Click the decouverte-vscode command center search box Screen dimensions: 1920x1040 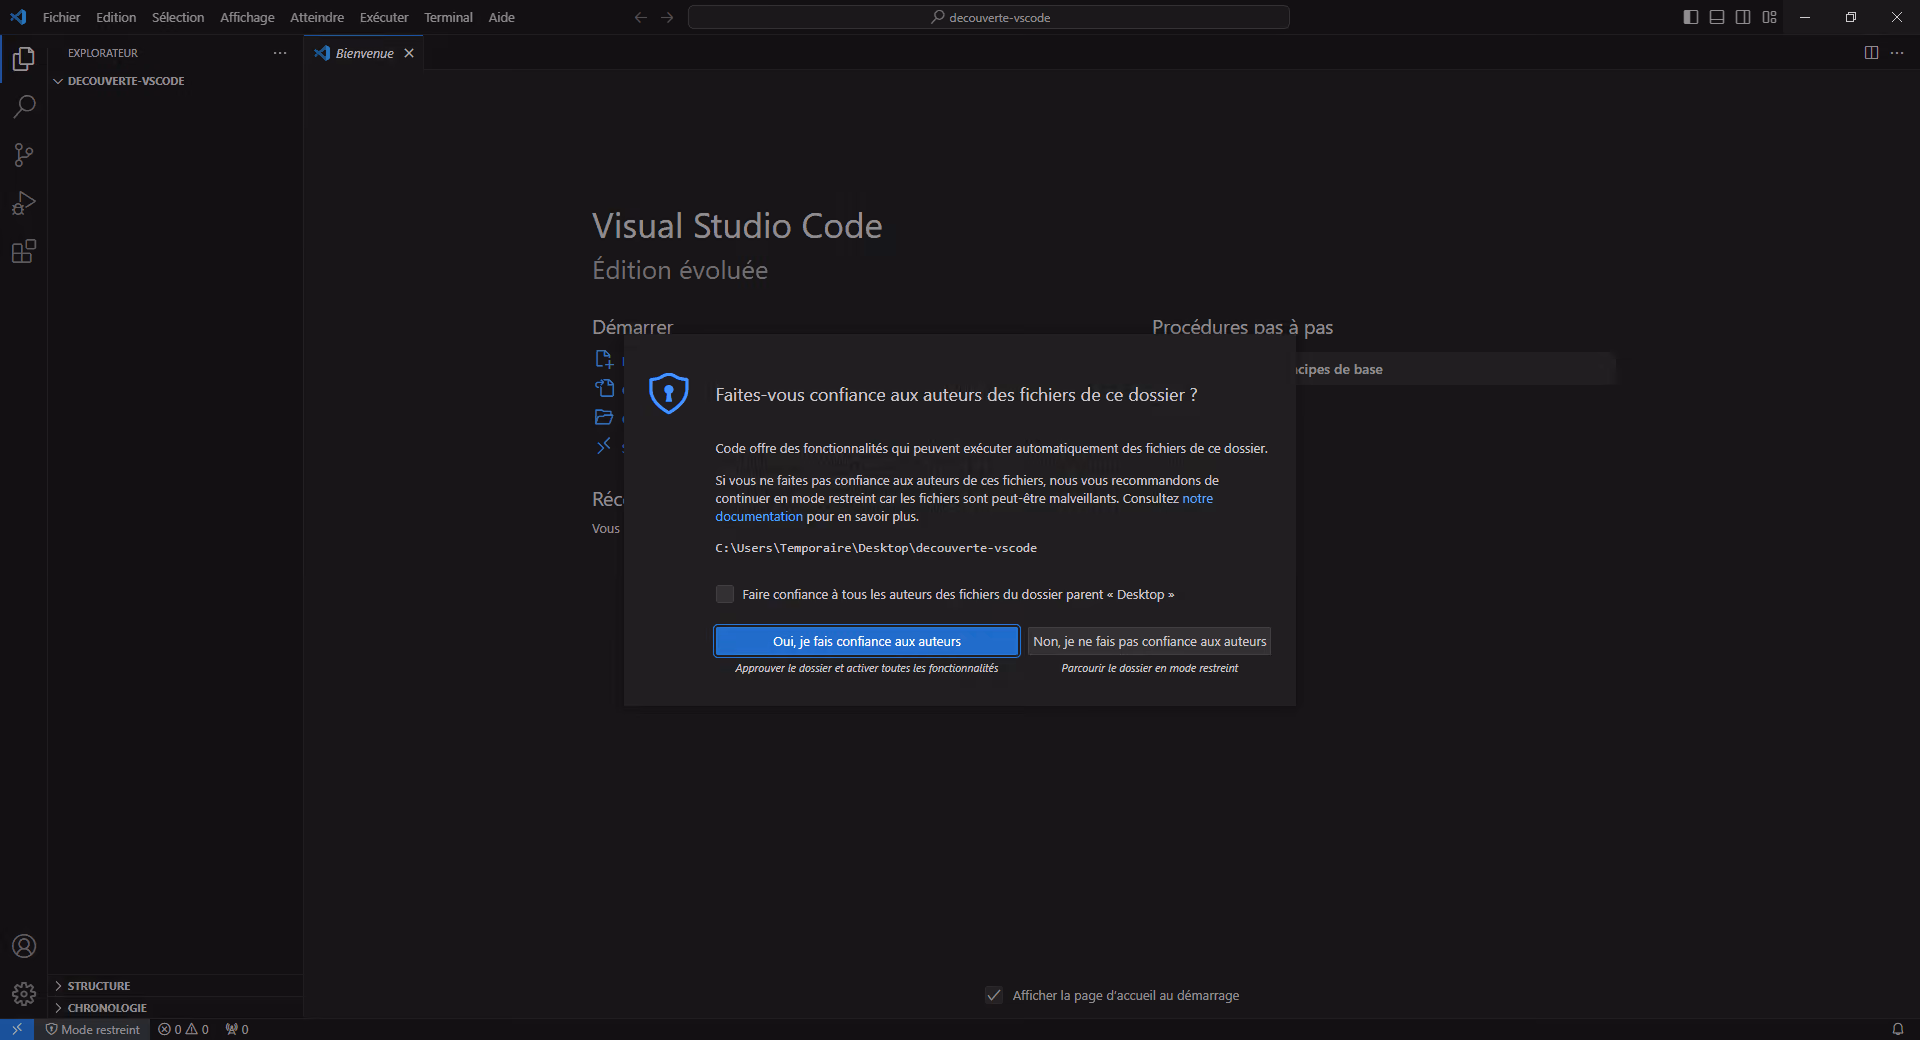(989, 17)
